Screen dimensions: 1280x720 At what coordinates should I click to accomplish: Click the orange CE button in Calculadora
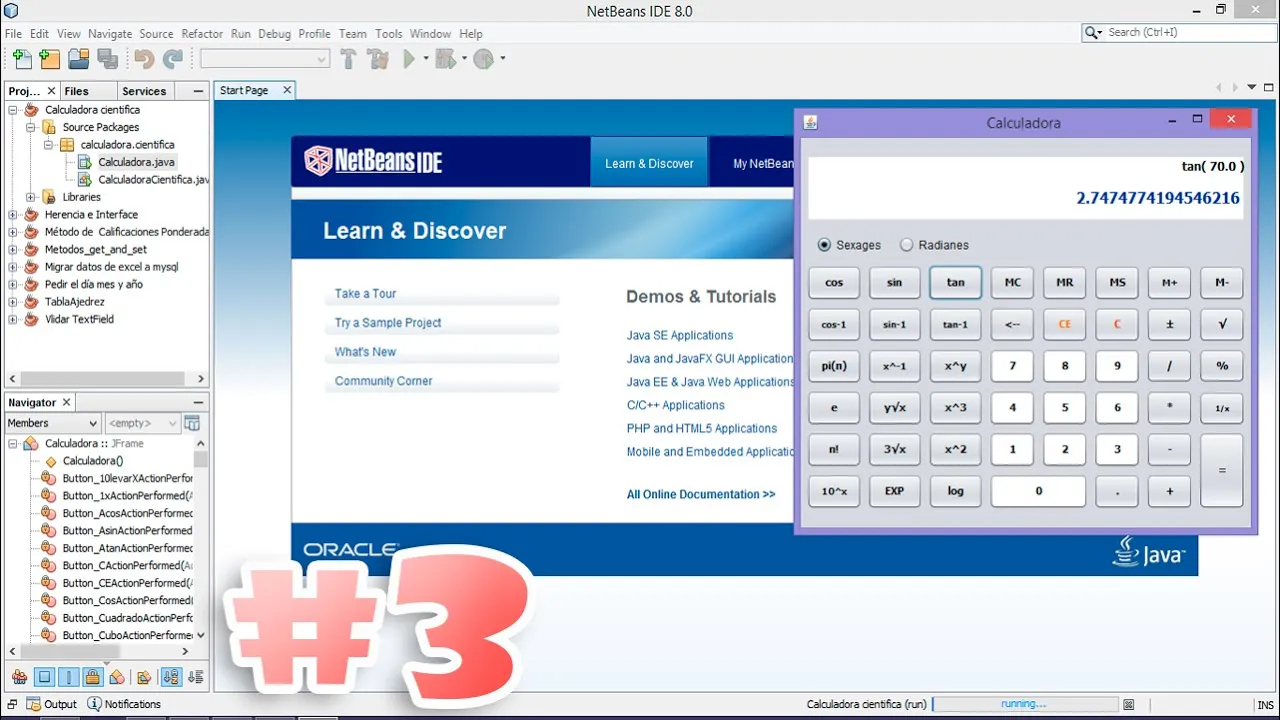tap(1065, 324)
